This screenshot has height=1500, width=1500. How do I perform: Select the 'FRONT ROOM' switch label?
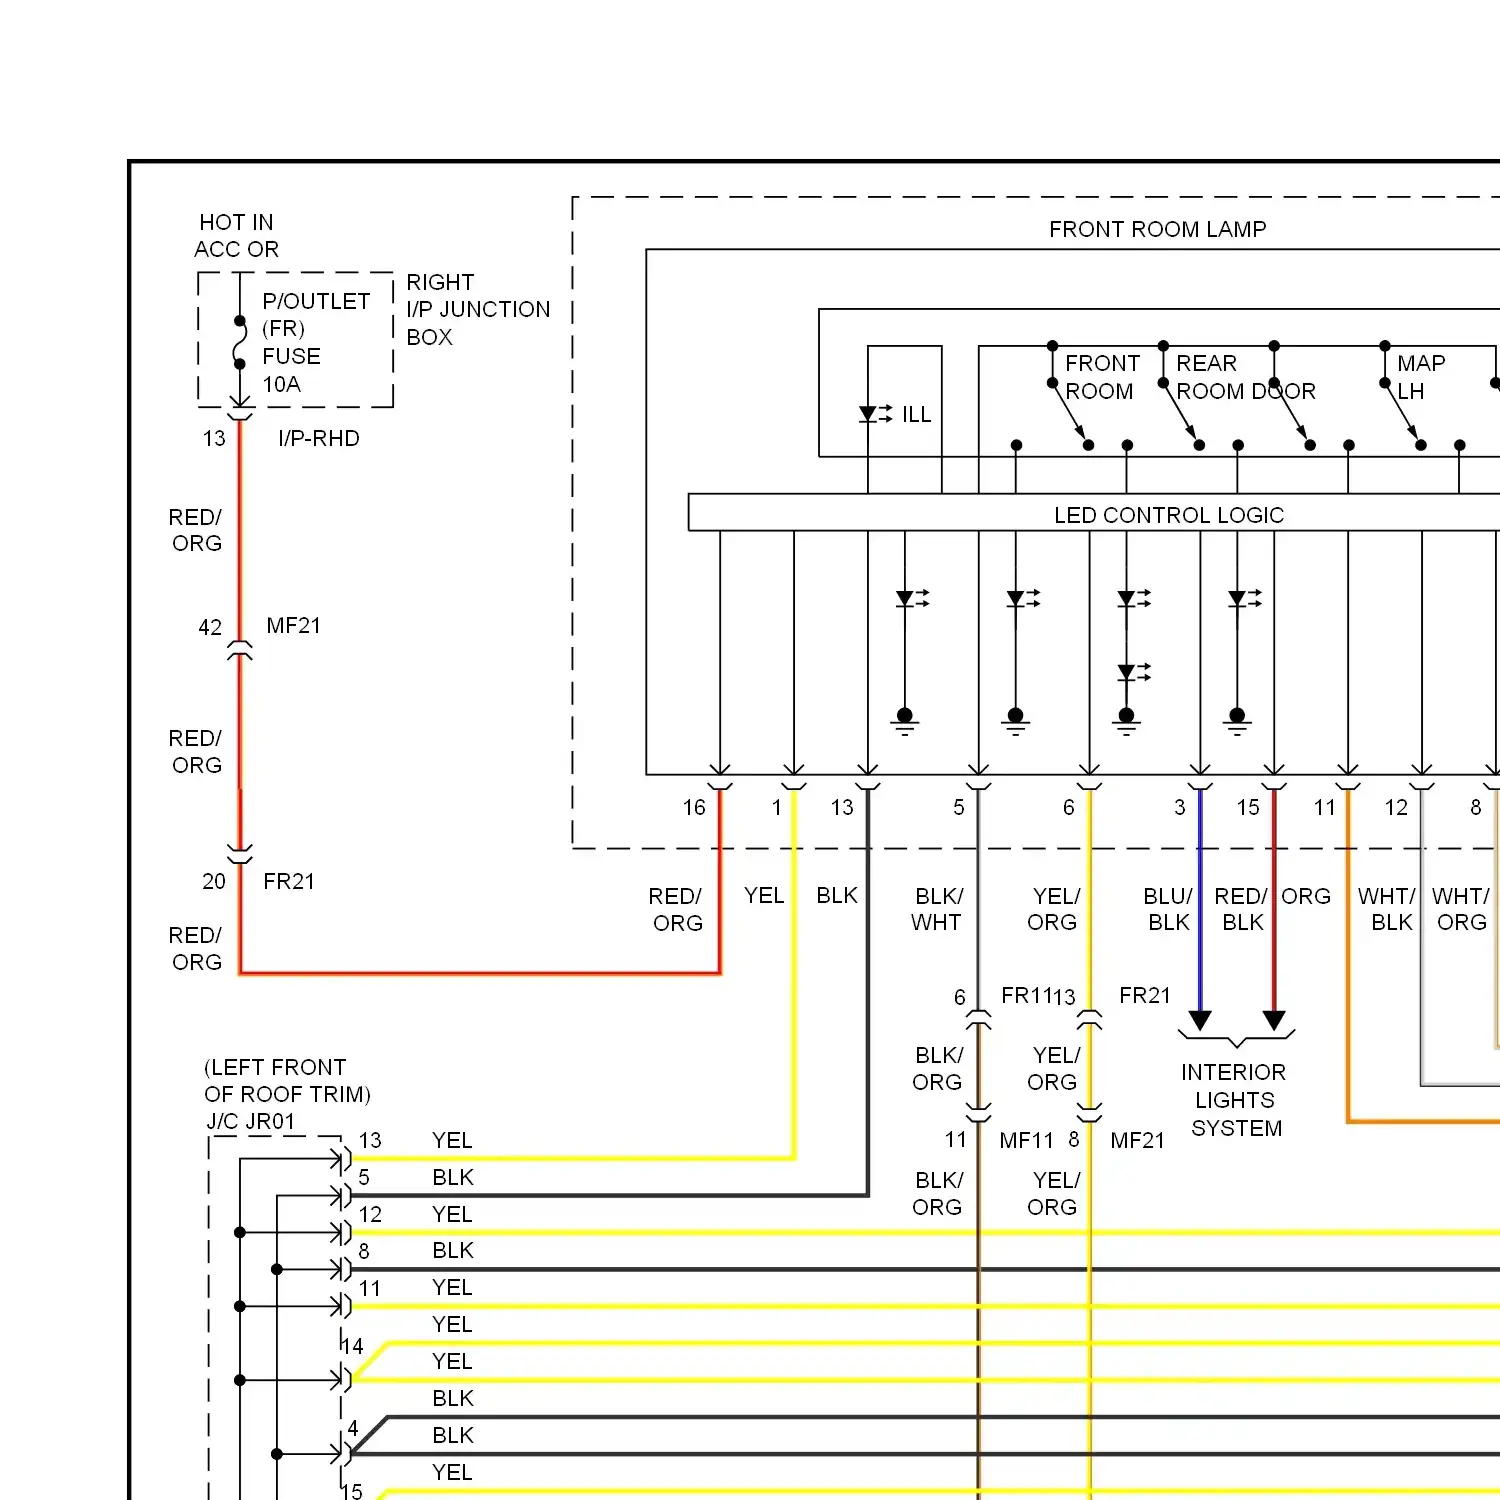click(1102, 377)
